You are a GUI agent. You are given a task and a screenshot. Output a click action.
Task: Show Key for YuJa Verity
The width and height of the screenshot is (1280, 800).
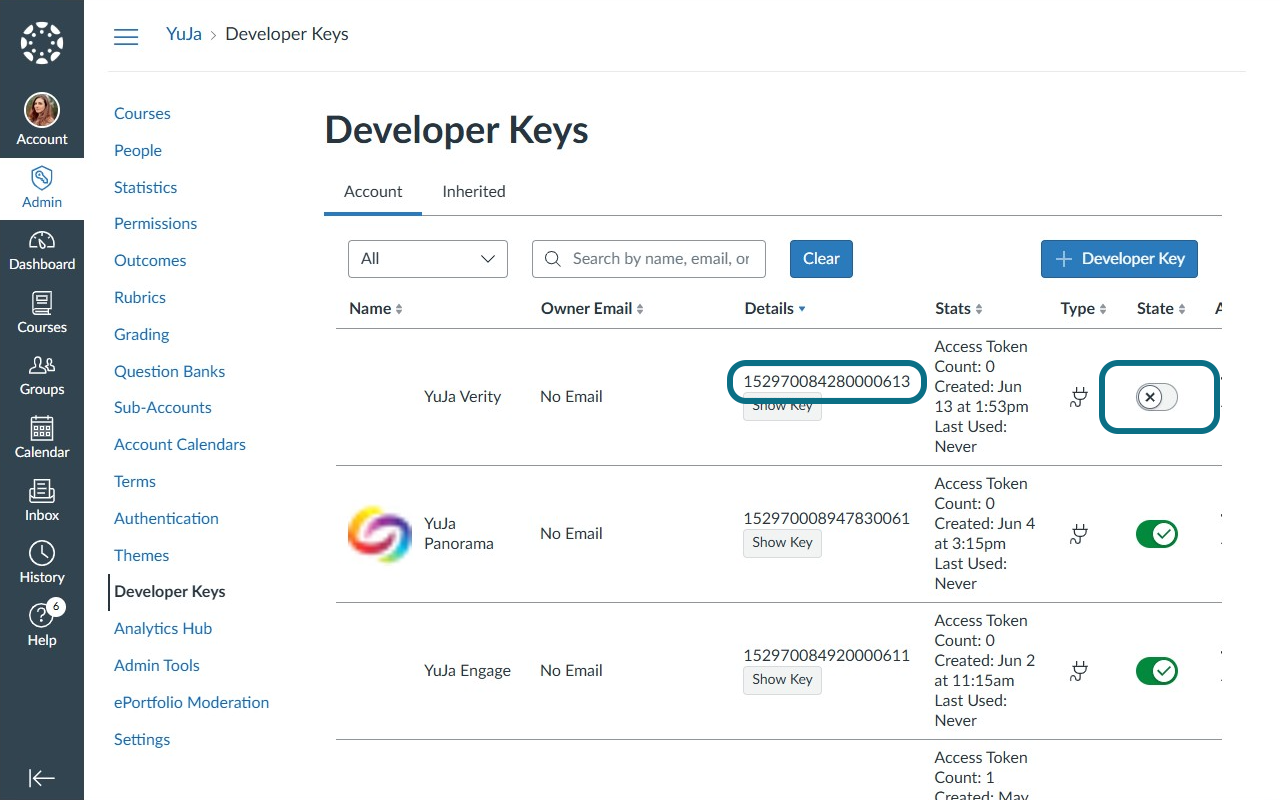tap(782, 407)
